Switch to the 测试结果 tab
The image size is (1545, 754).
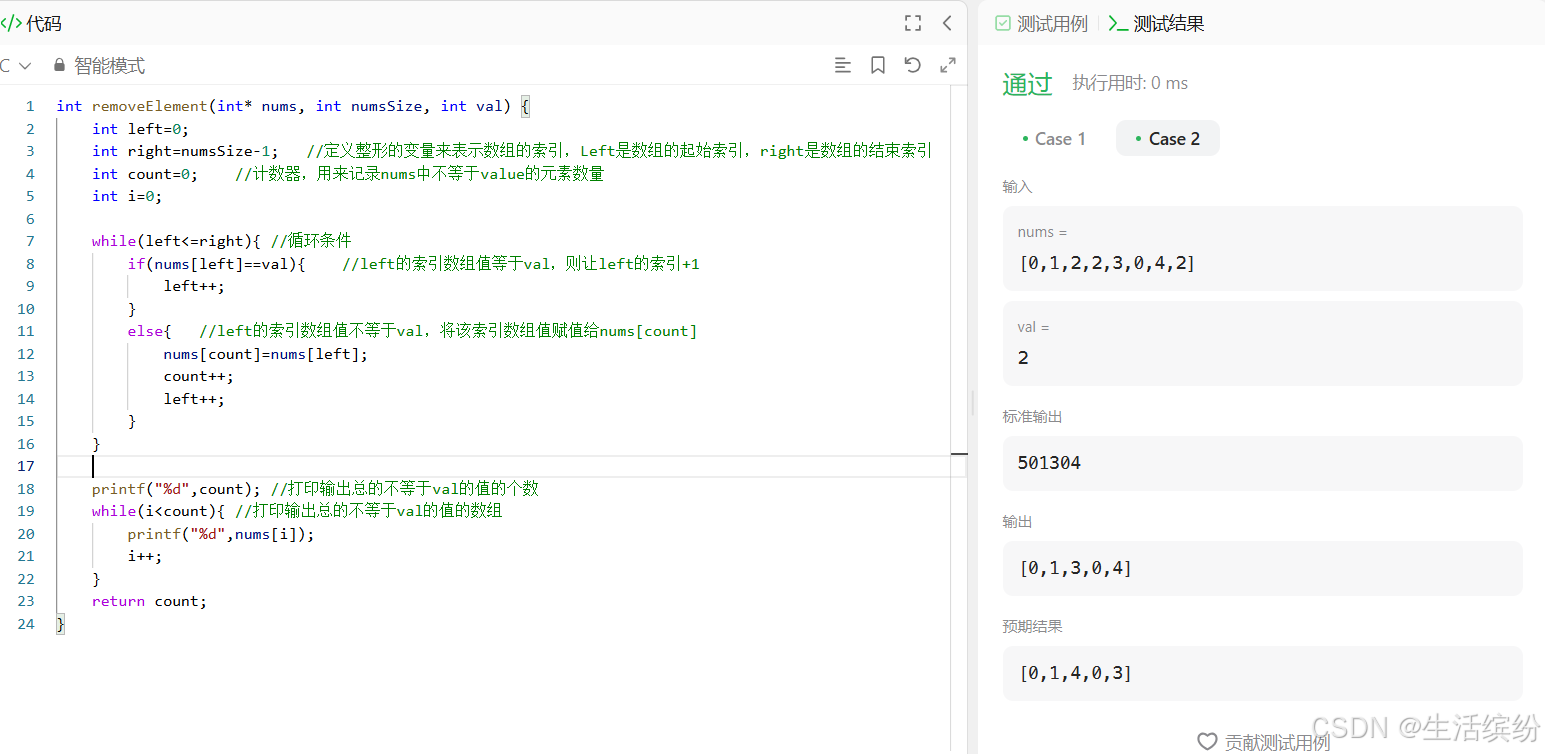[x=1167, y=23]
